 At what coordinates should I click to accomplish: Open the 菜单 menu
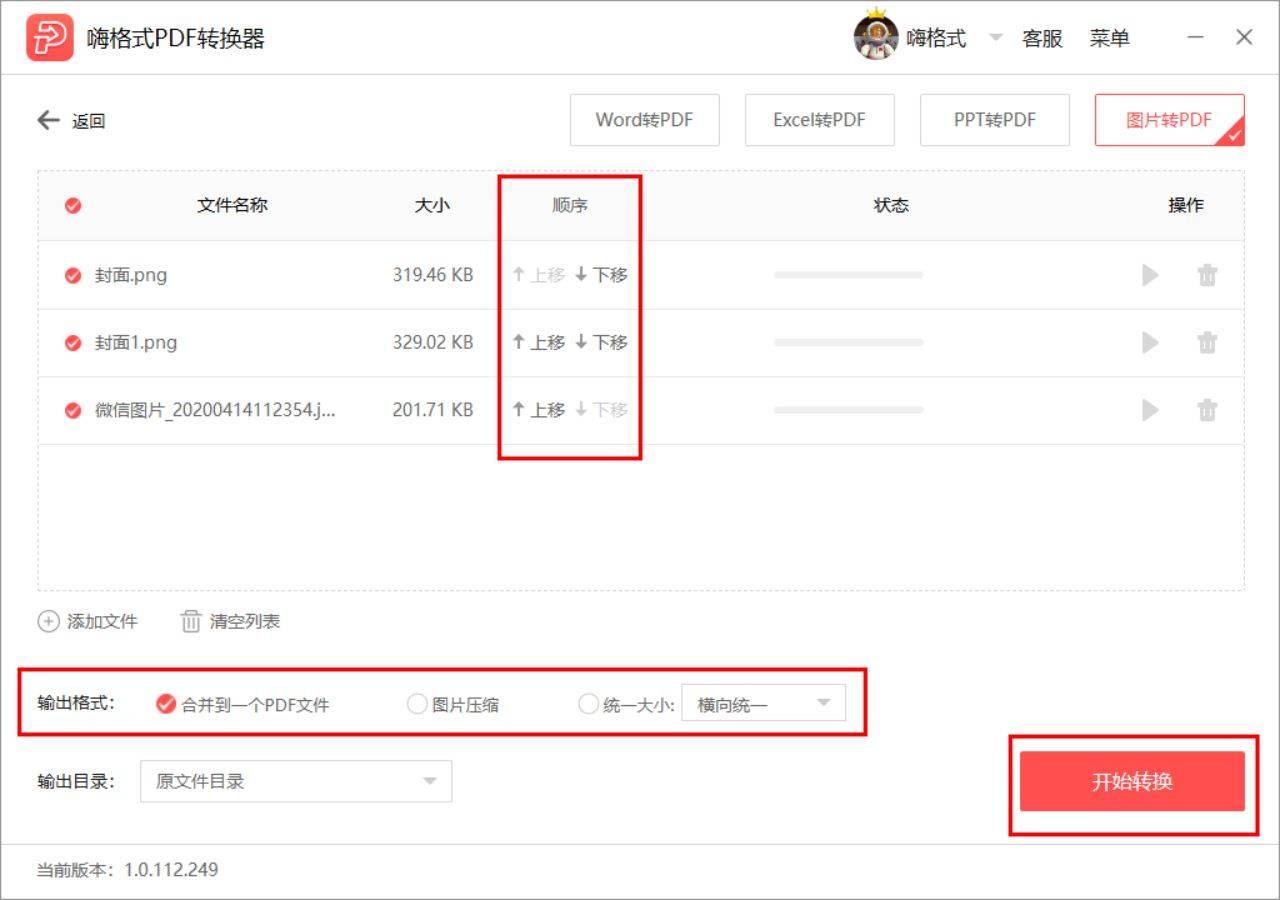coord(1110,38)
